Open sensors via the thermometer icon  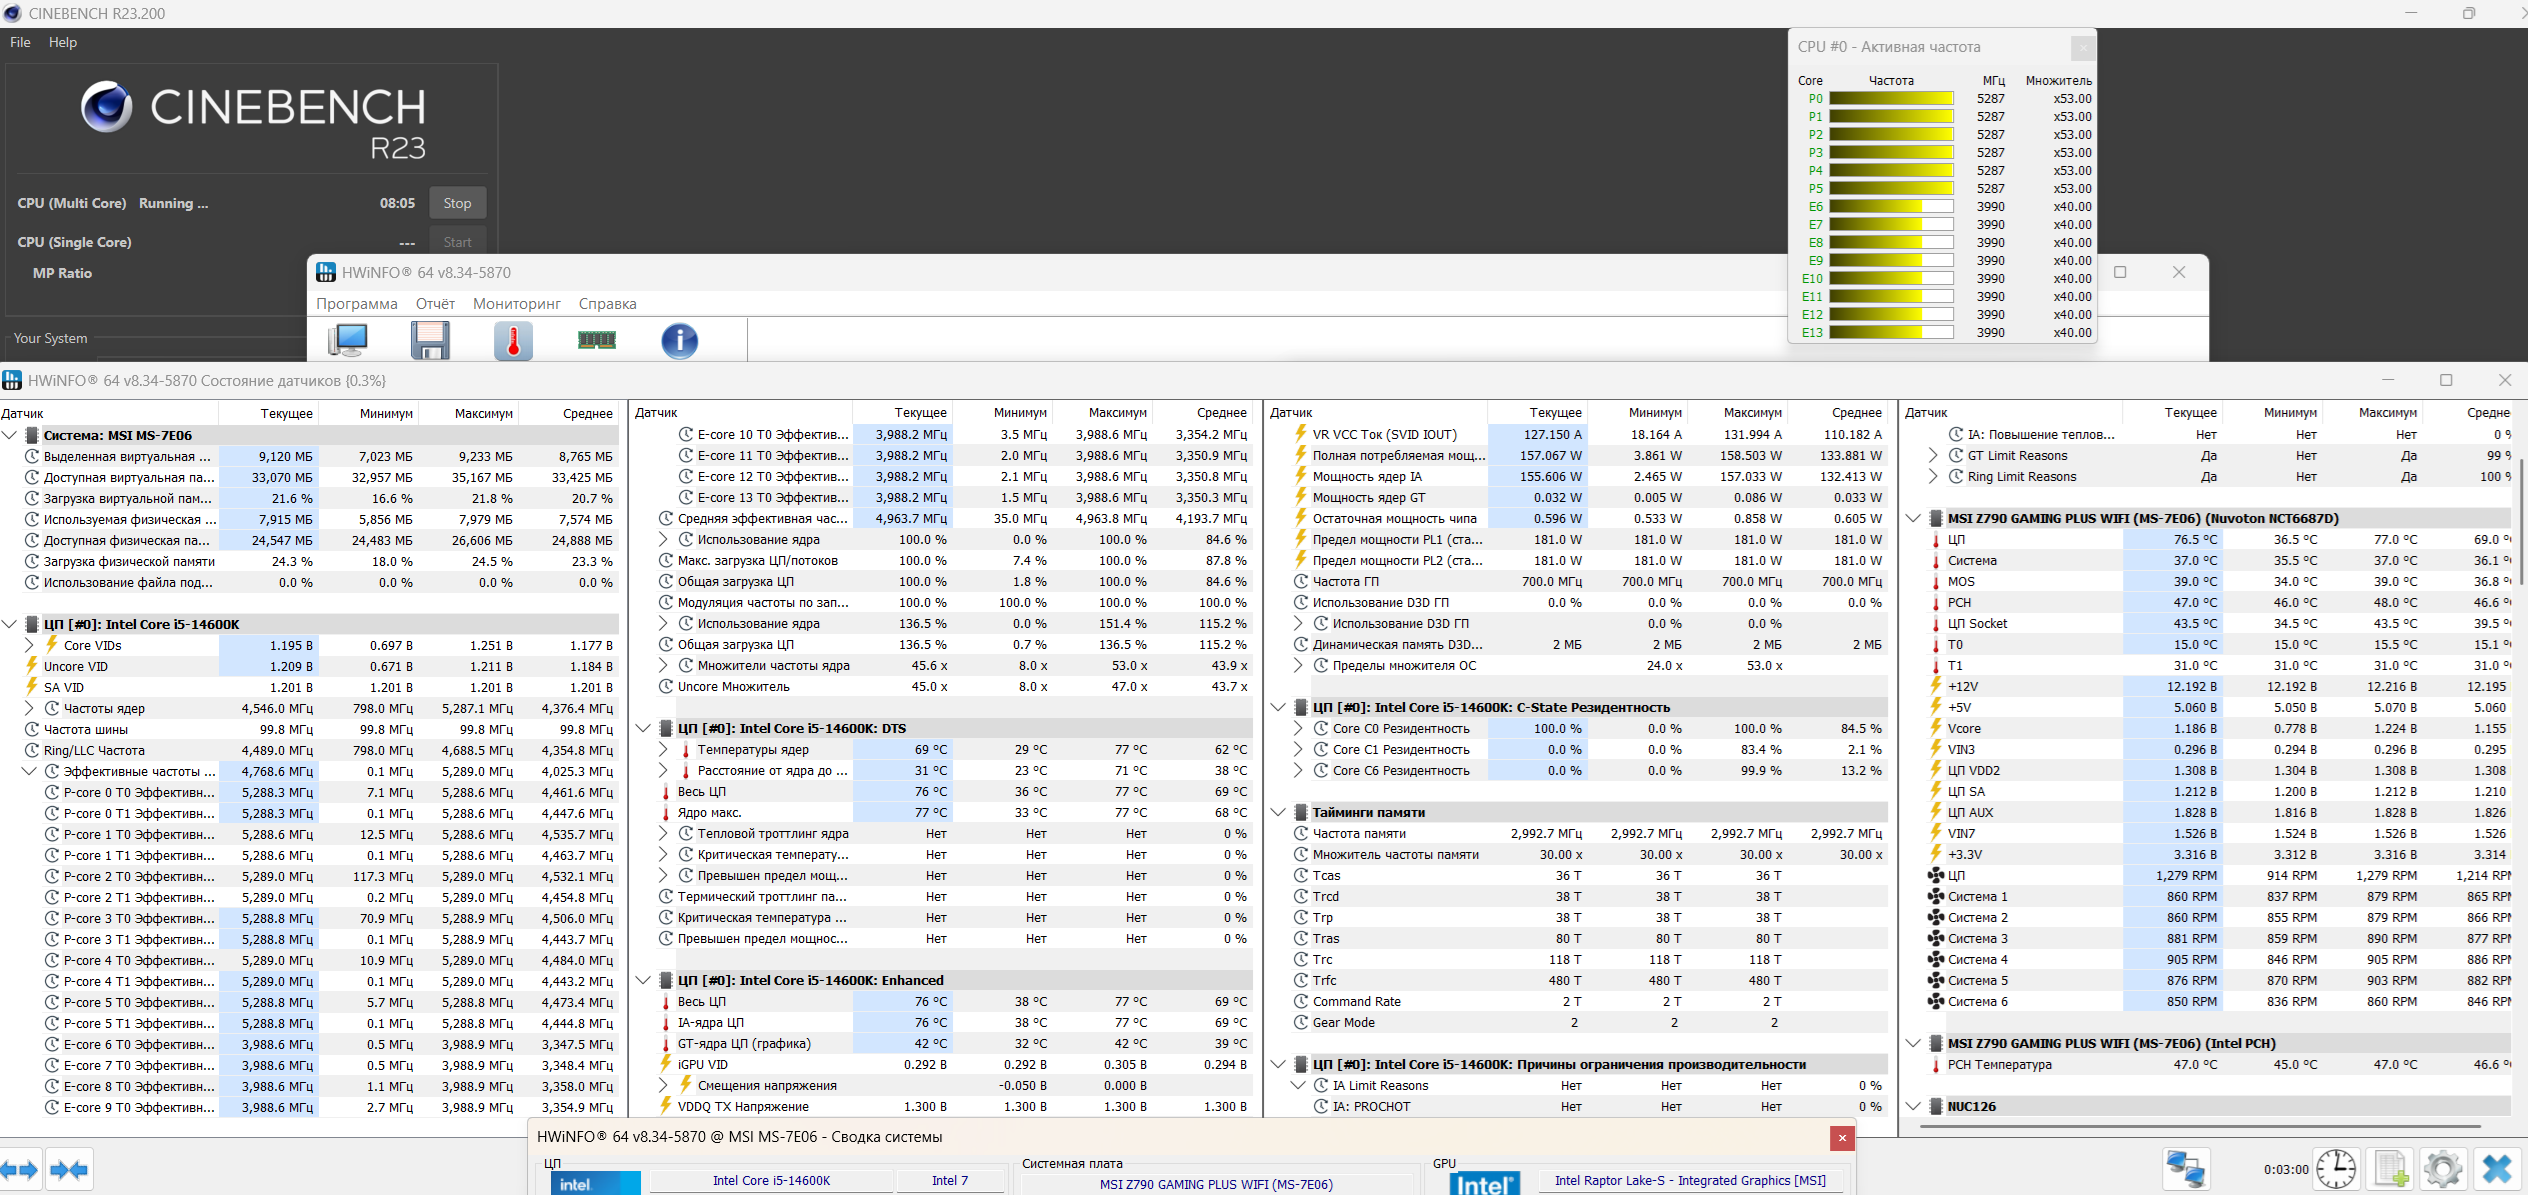(513, 341)
